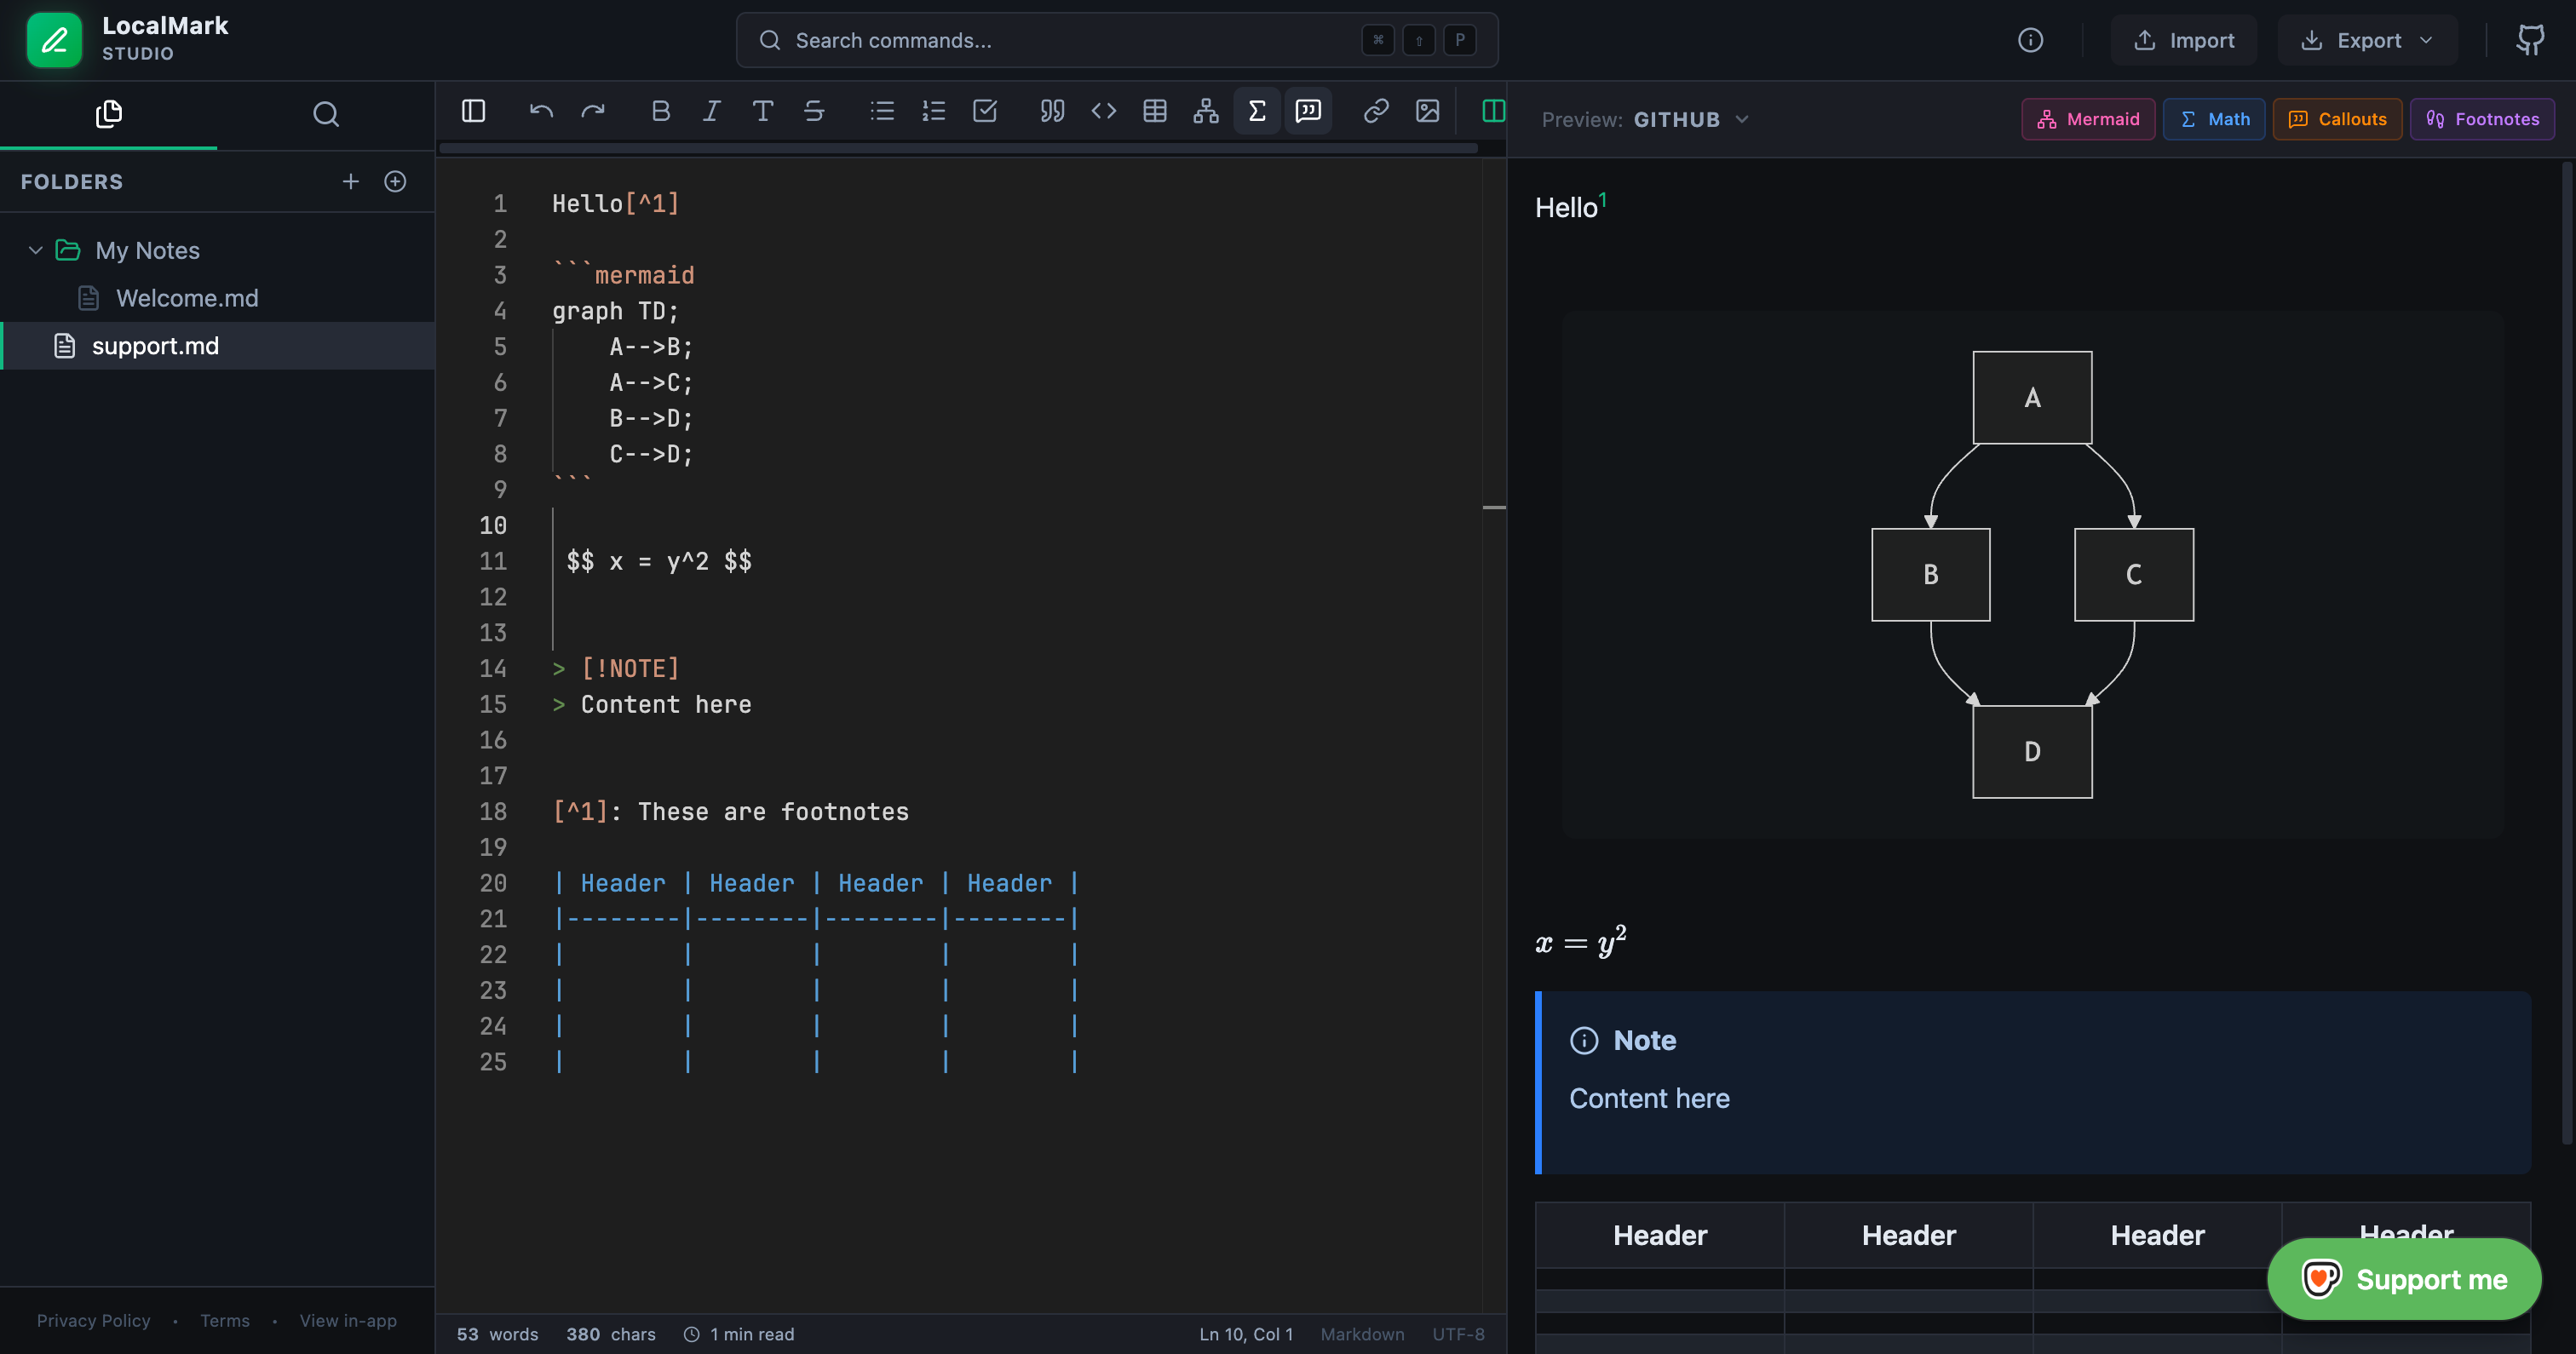Collapse the My Notes folder
The height and width of the screenshot is (1354, 2576).
tap(35, 250)
